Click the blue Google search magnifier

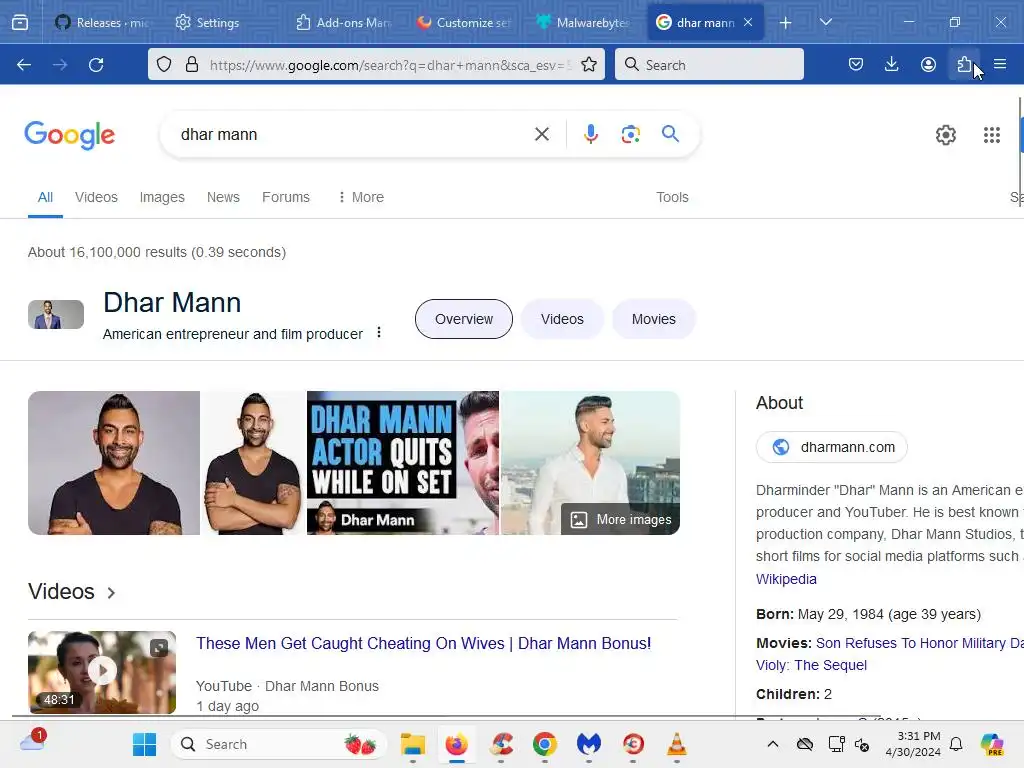[671, 134]
